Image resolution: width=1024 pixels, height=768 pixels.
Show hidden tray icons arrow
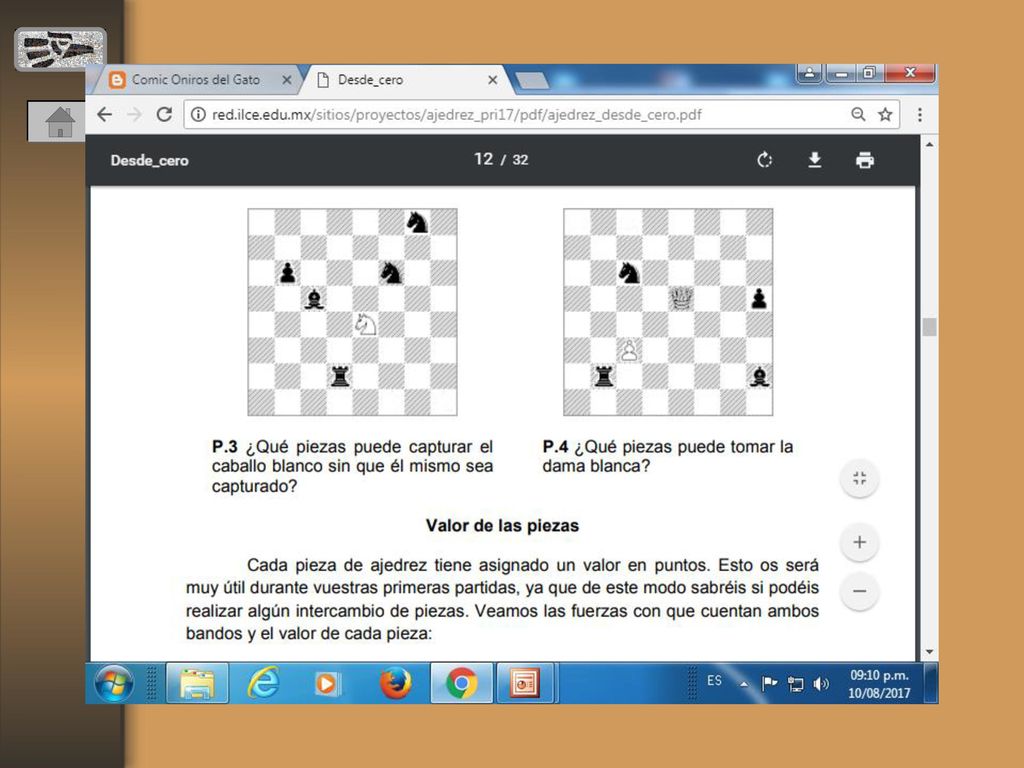click(x=743, y=684)
